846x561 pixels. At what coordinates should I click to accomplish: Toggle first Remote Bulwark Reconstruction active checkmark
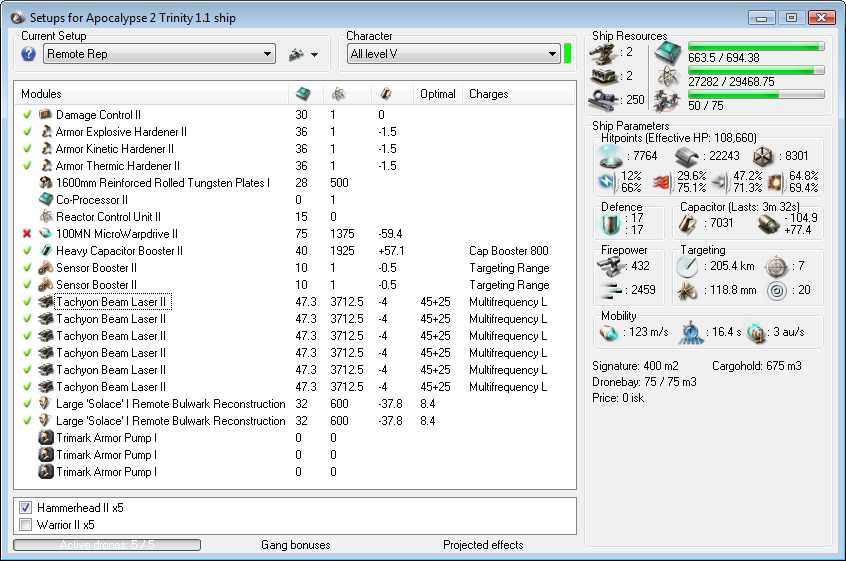(x=27, y=403)
